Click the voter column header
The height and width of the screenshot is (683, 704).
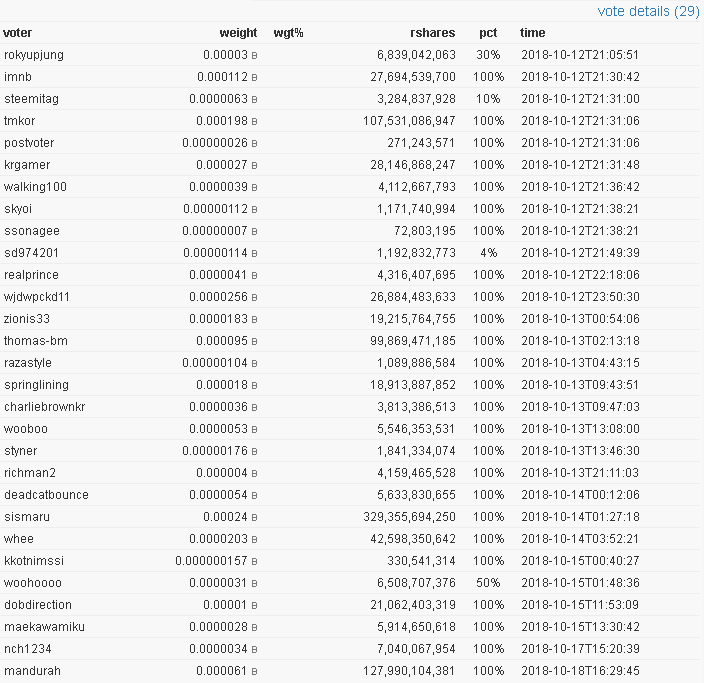tap(18, 33)
